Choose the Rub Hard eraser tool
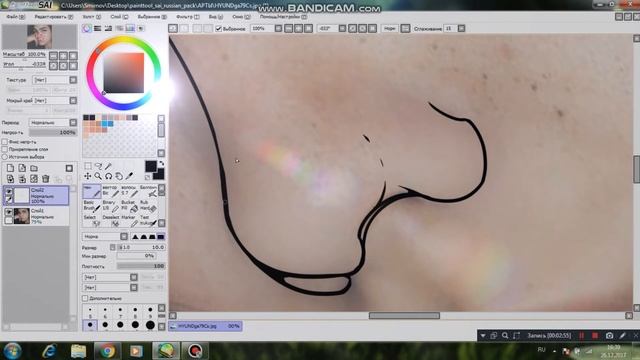 point(148,206)
